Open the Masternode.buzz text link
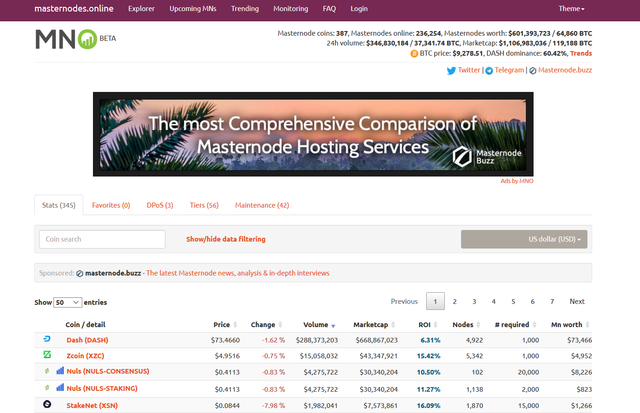640x413 pixels. pos(565,70)
